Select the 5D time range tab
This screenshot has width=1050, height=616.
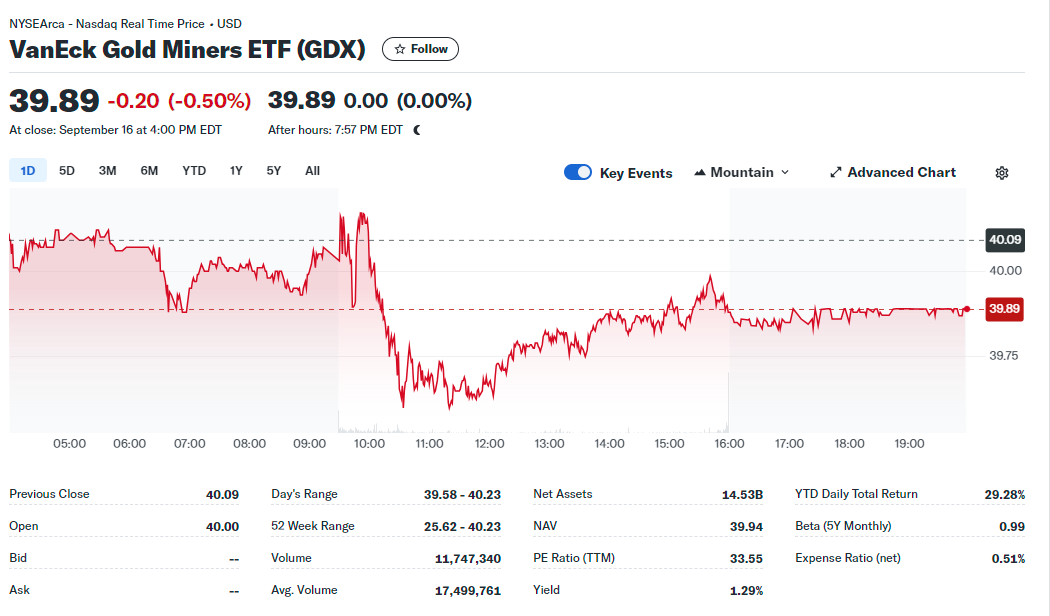tap(67, 171)
